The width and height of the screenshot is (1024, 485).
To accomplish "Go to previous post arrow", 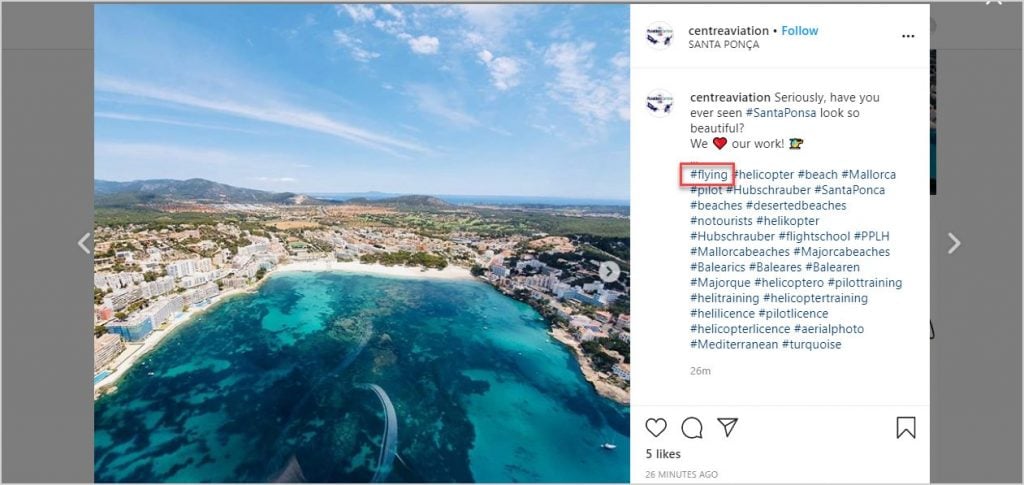I will (84, 243).
